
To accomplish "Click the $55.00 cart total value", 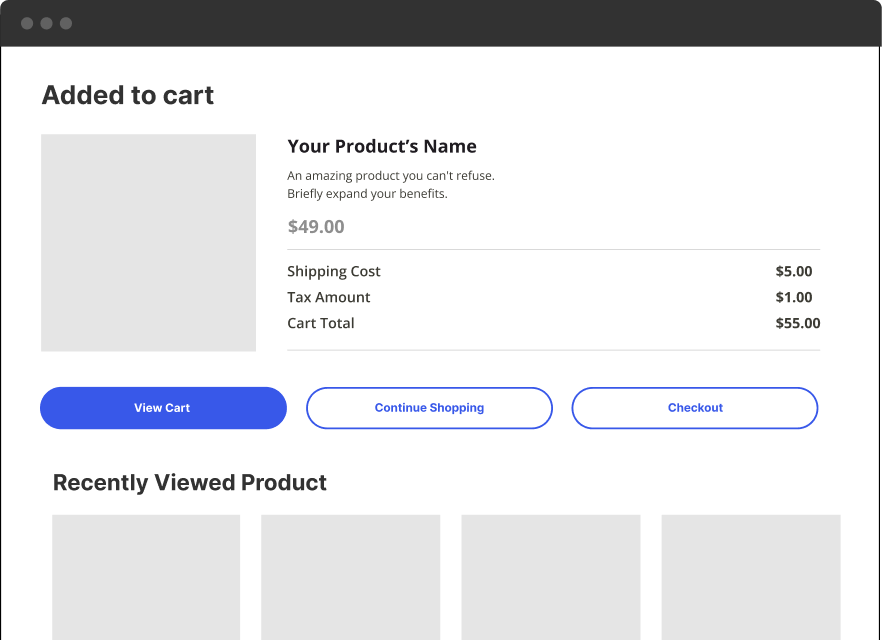I will point(798,323).
